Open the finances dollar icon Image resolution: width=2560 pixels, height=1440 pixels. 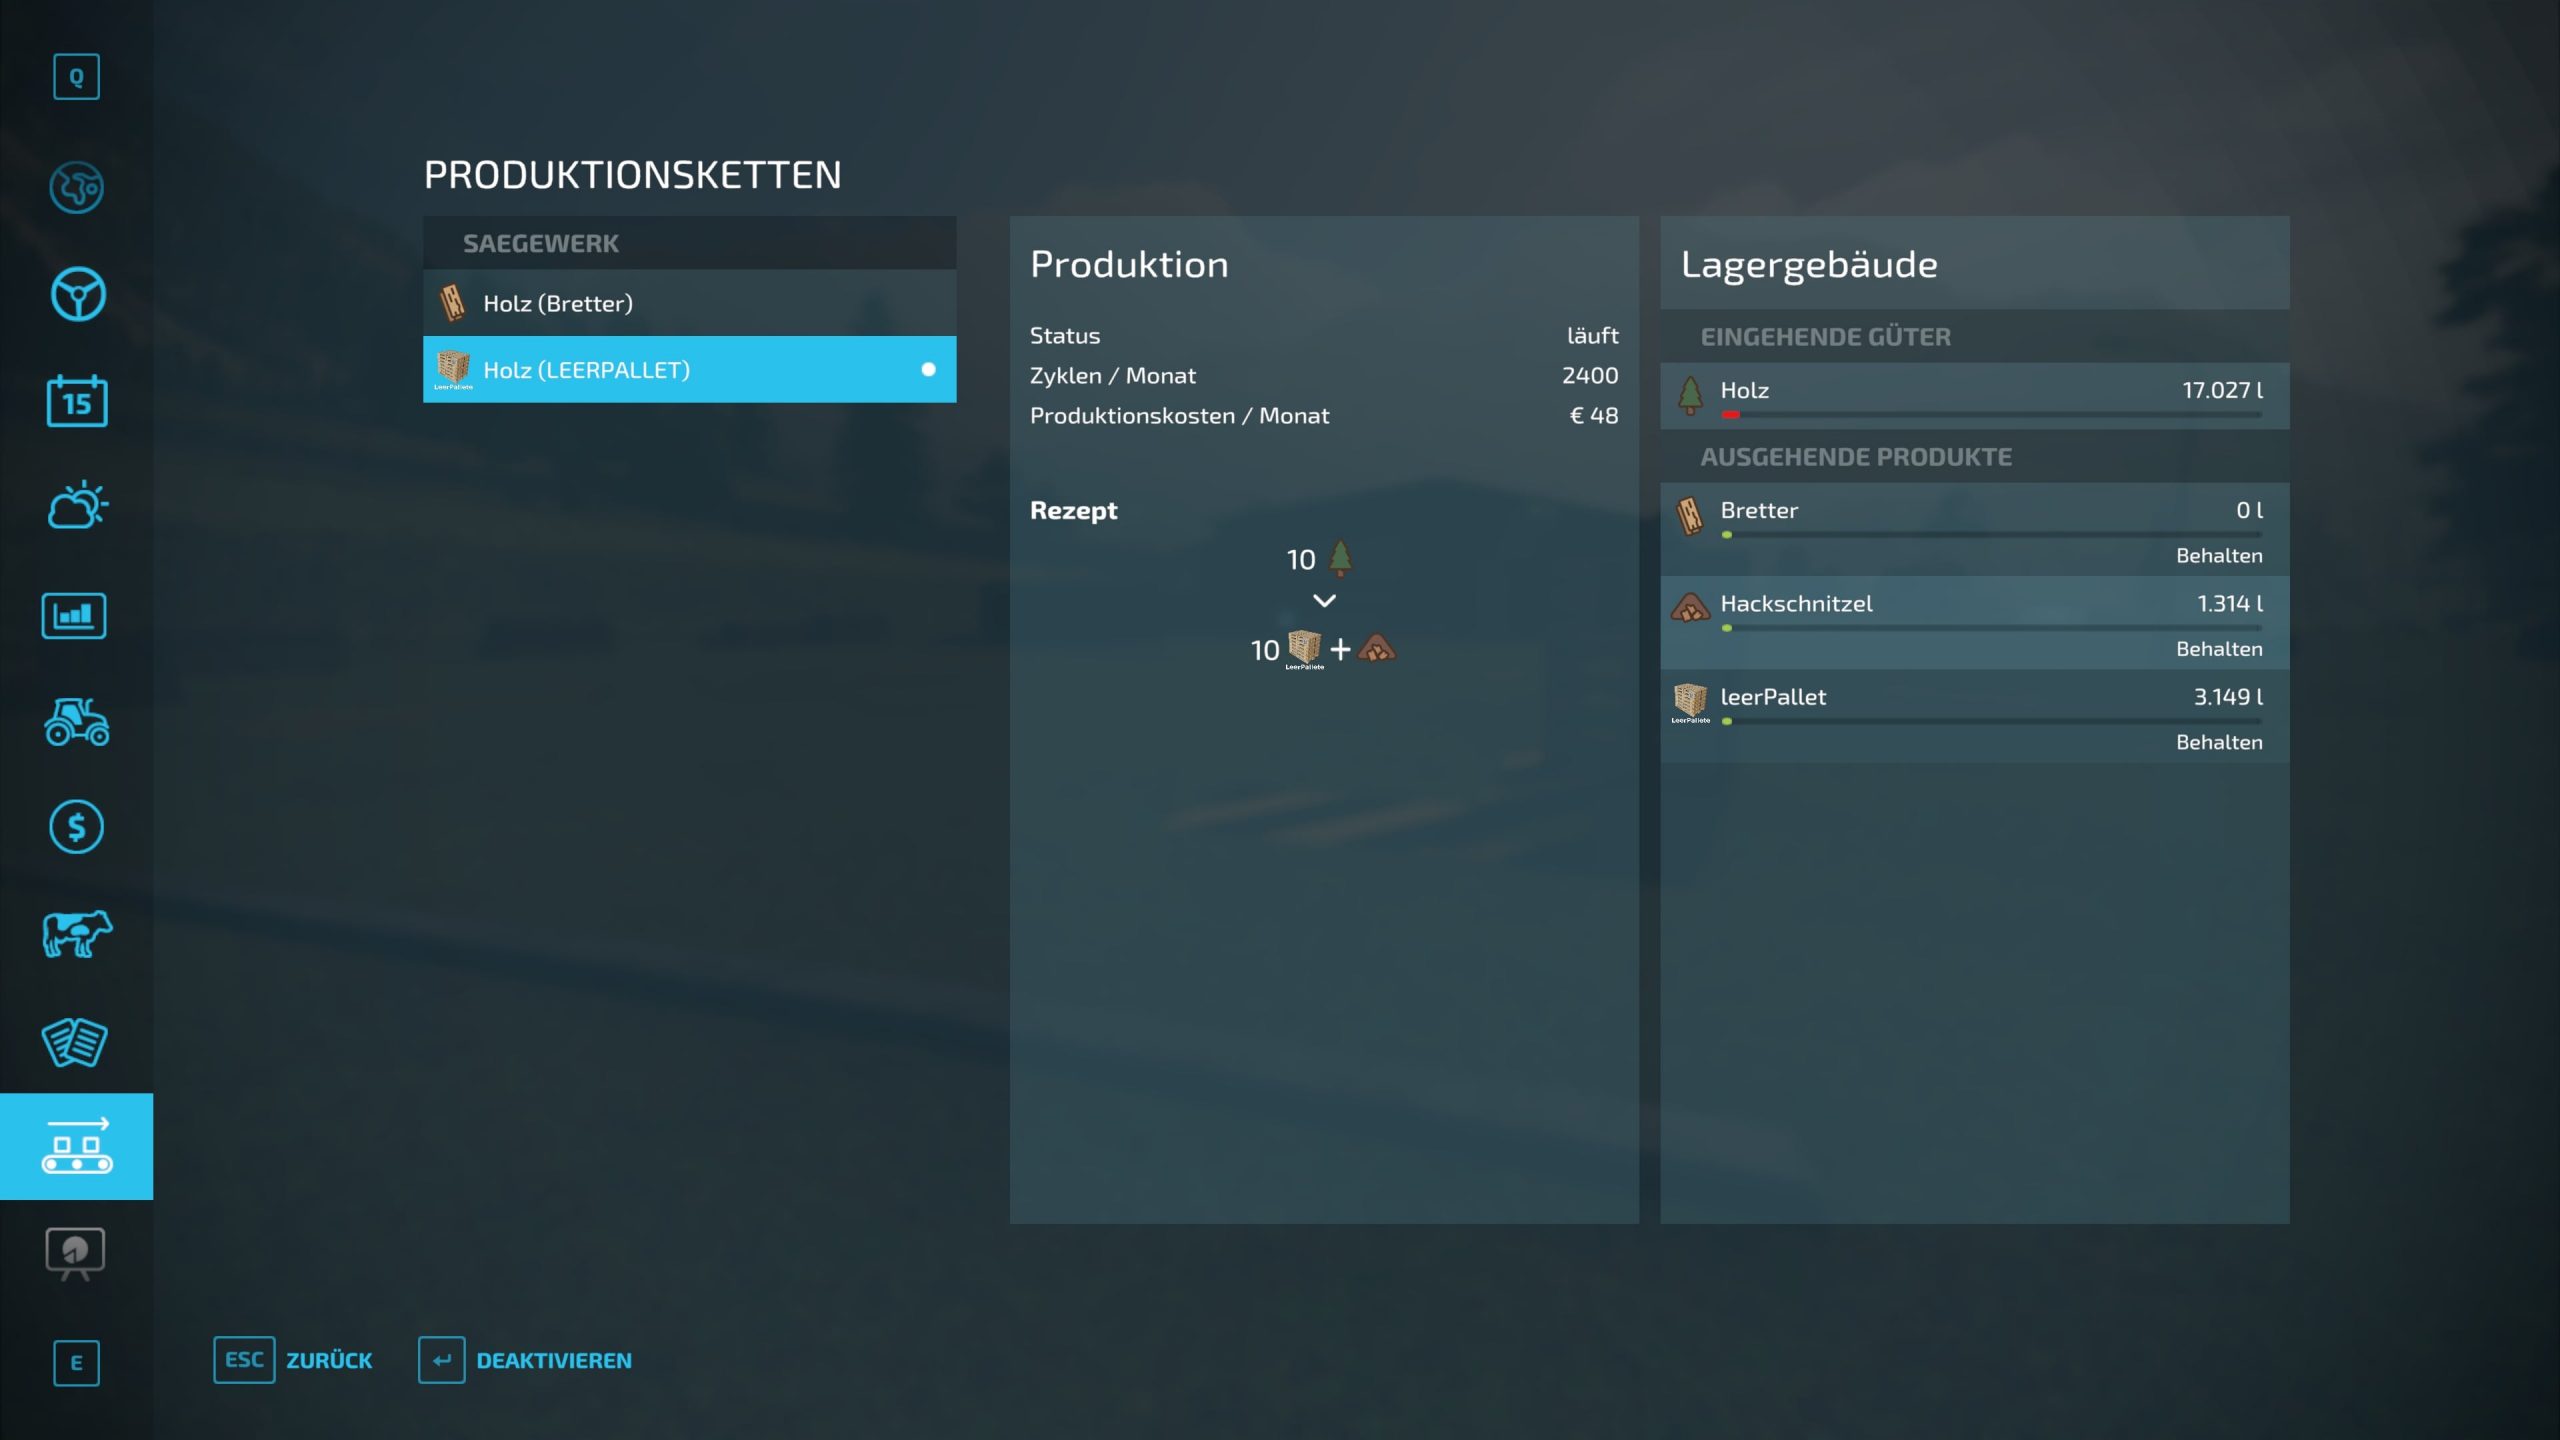pos(77,827)
